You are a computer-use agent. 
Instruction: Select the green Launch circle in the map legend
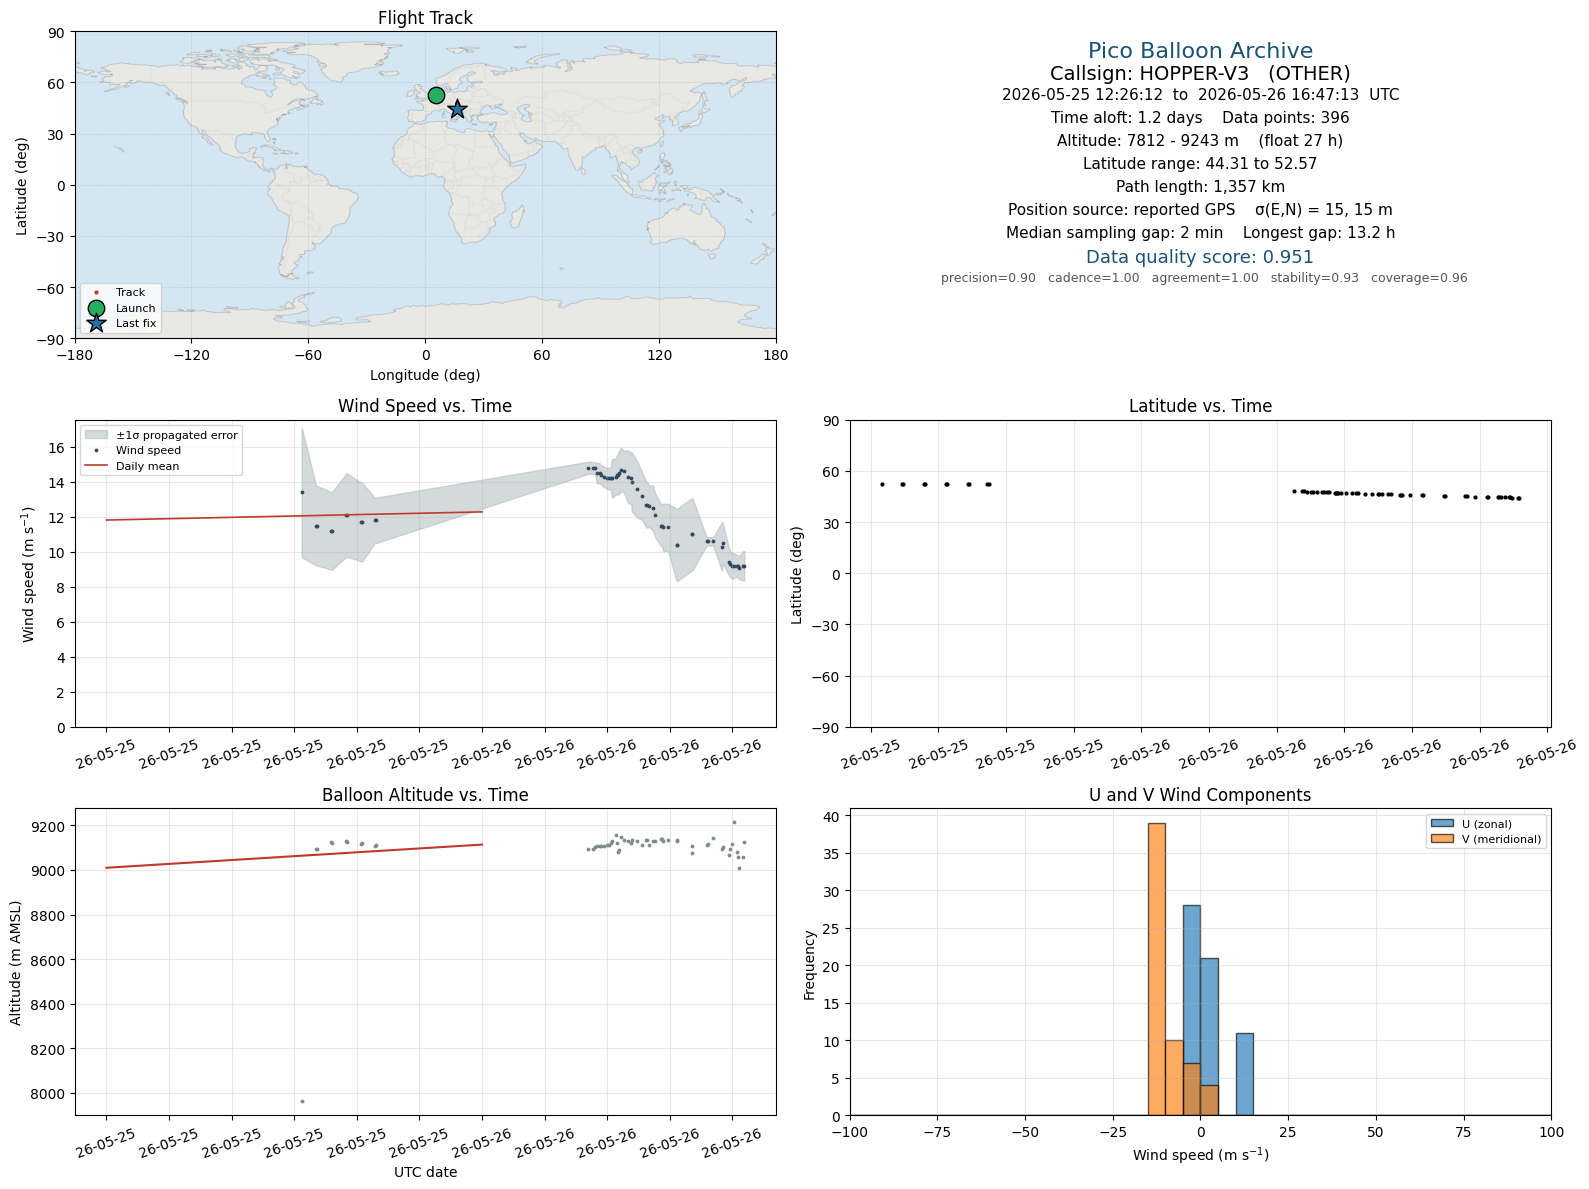96,308
